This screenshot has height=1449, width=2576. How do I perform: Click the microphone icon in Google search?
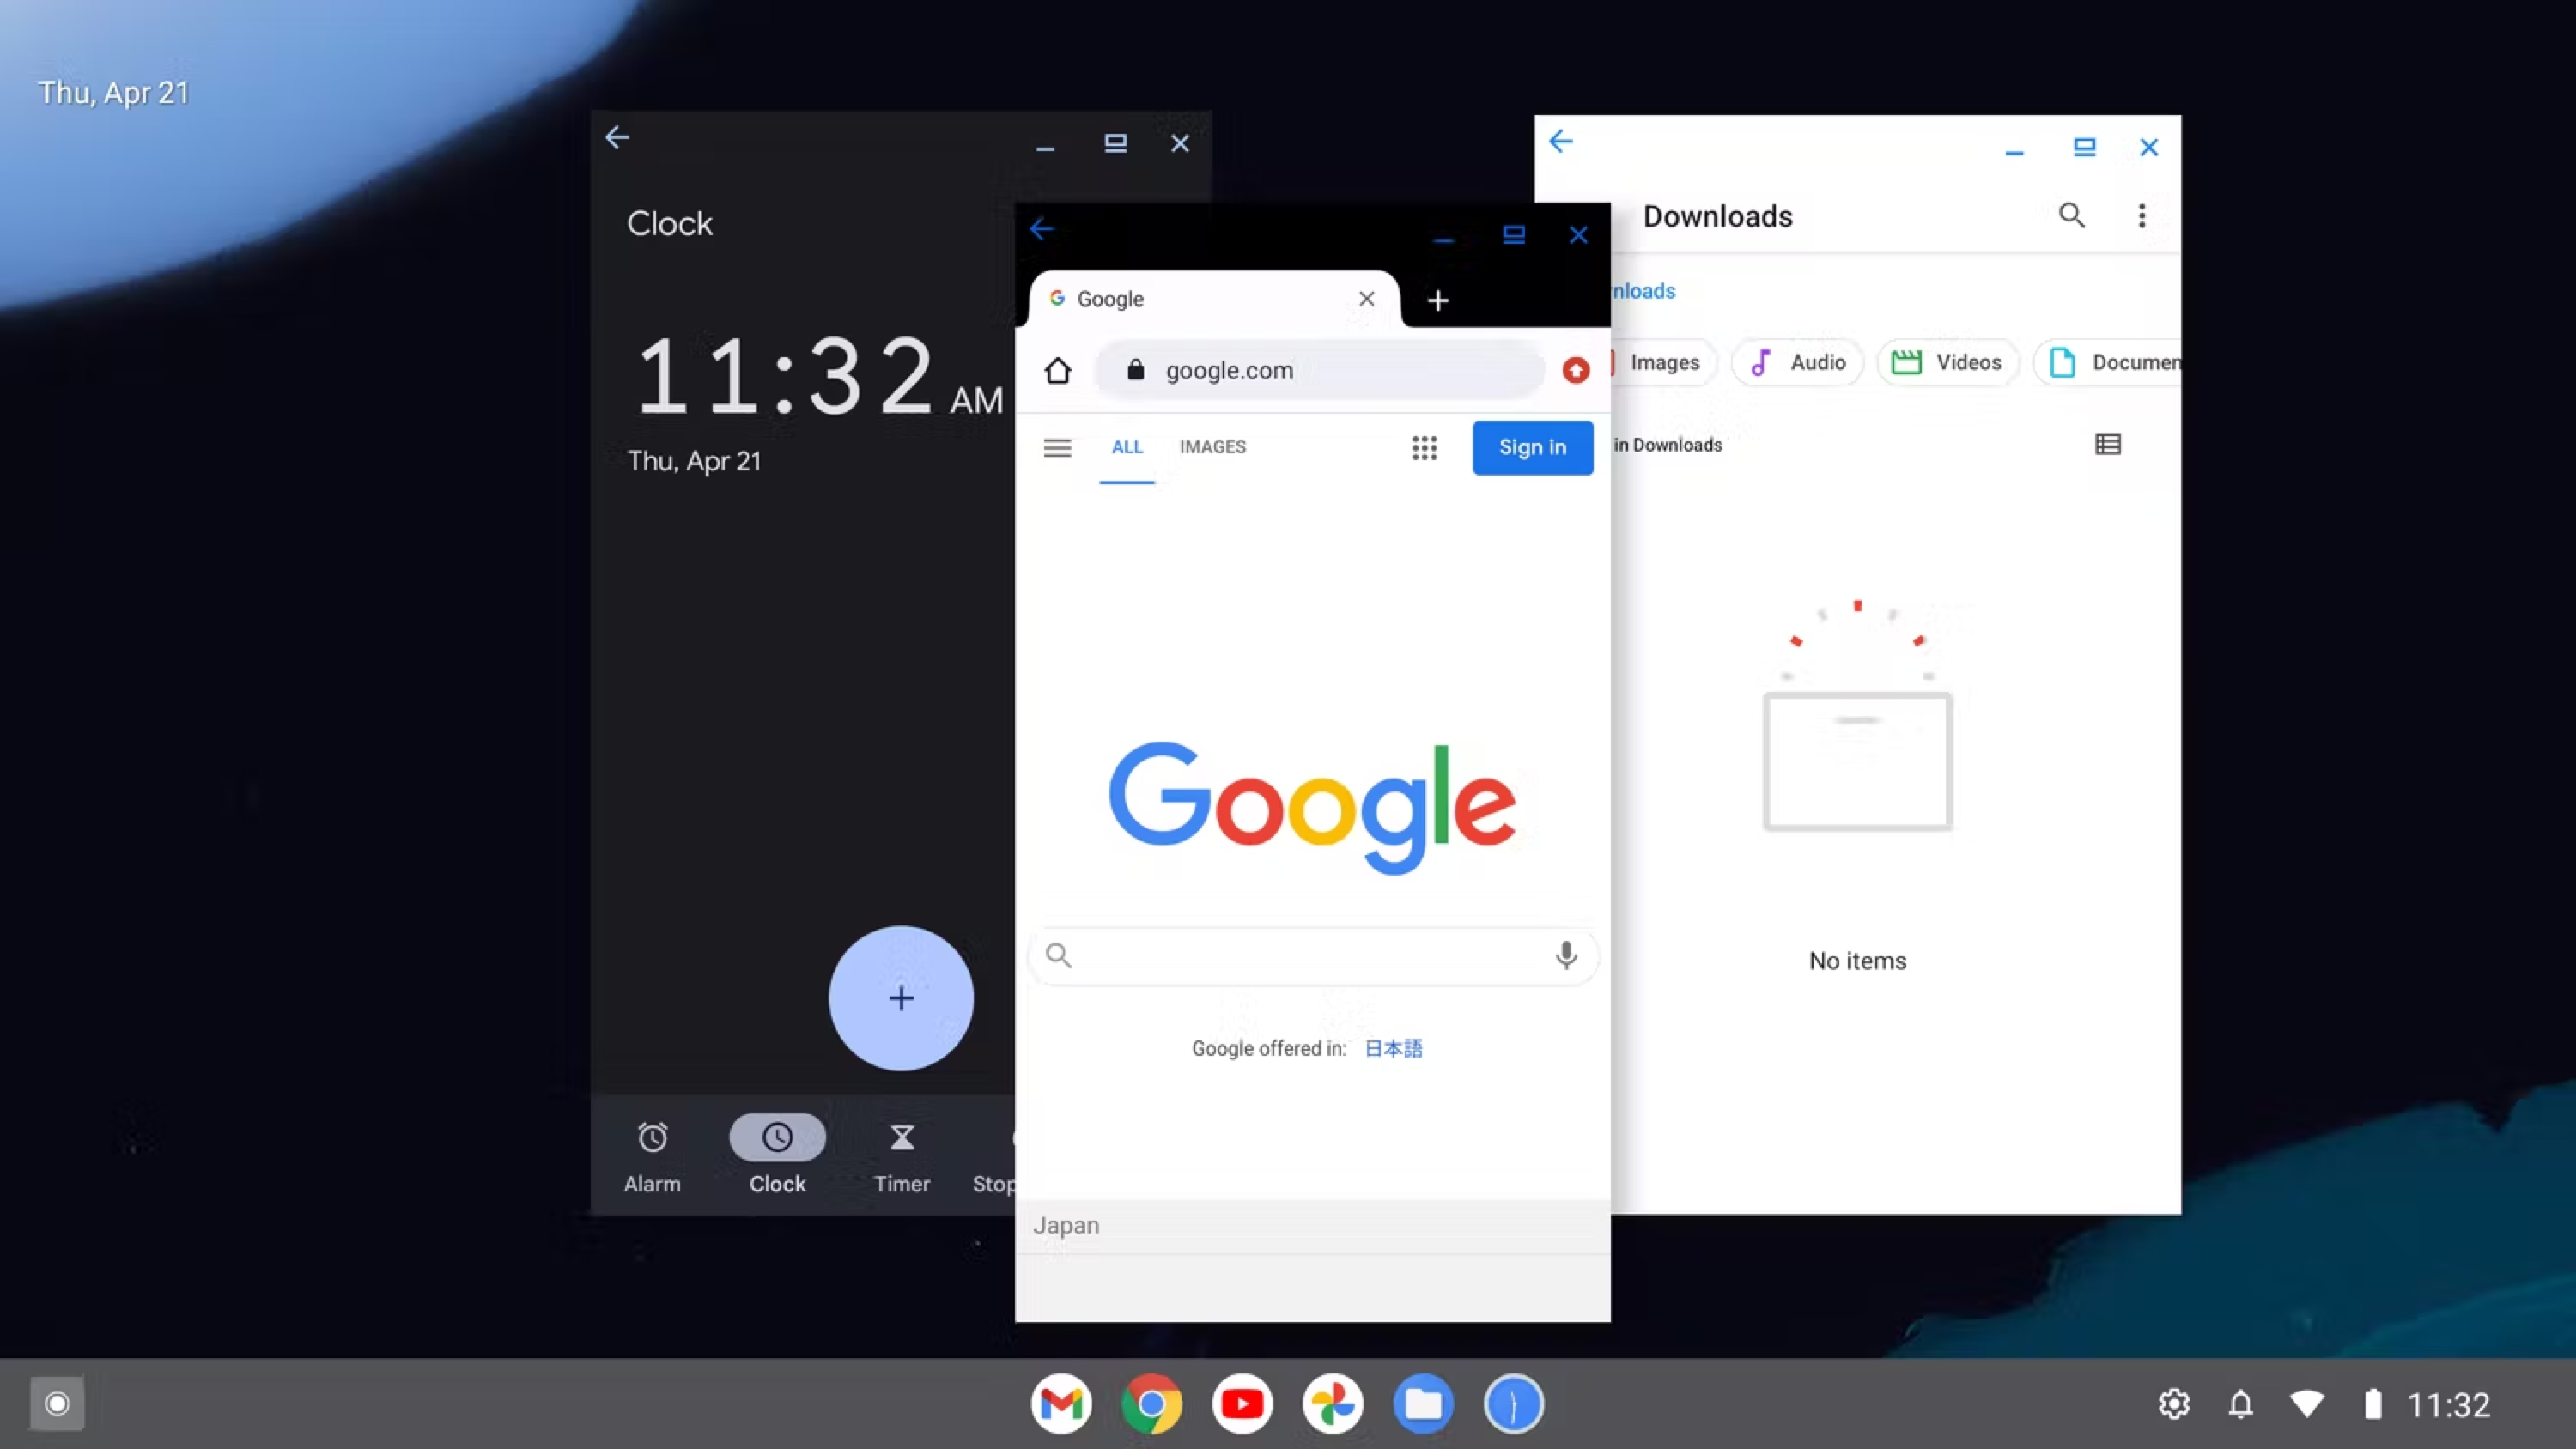[1565, 955]
